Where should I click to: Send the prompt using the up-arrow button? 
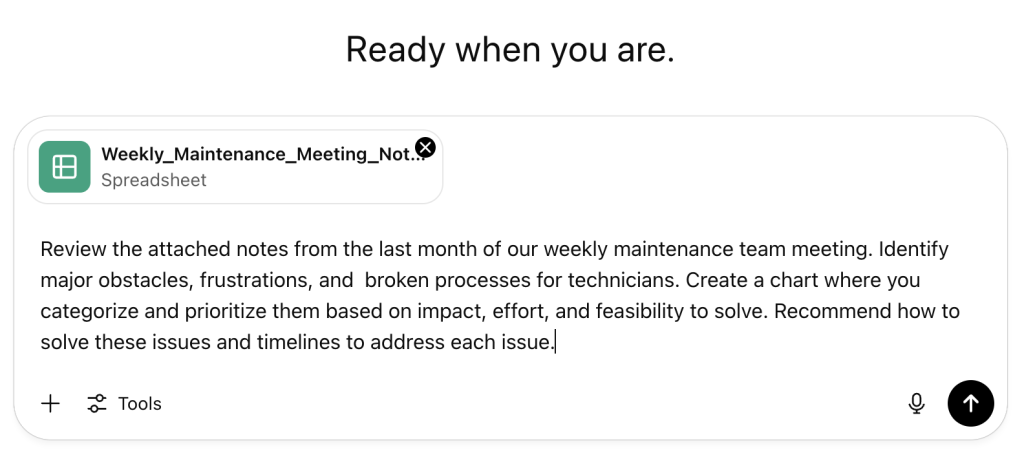coord(970,404)
